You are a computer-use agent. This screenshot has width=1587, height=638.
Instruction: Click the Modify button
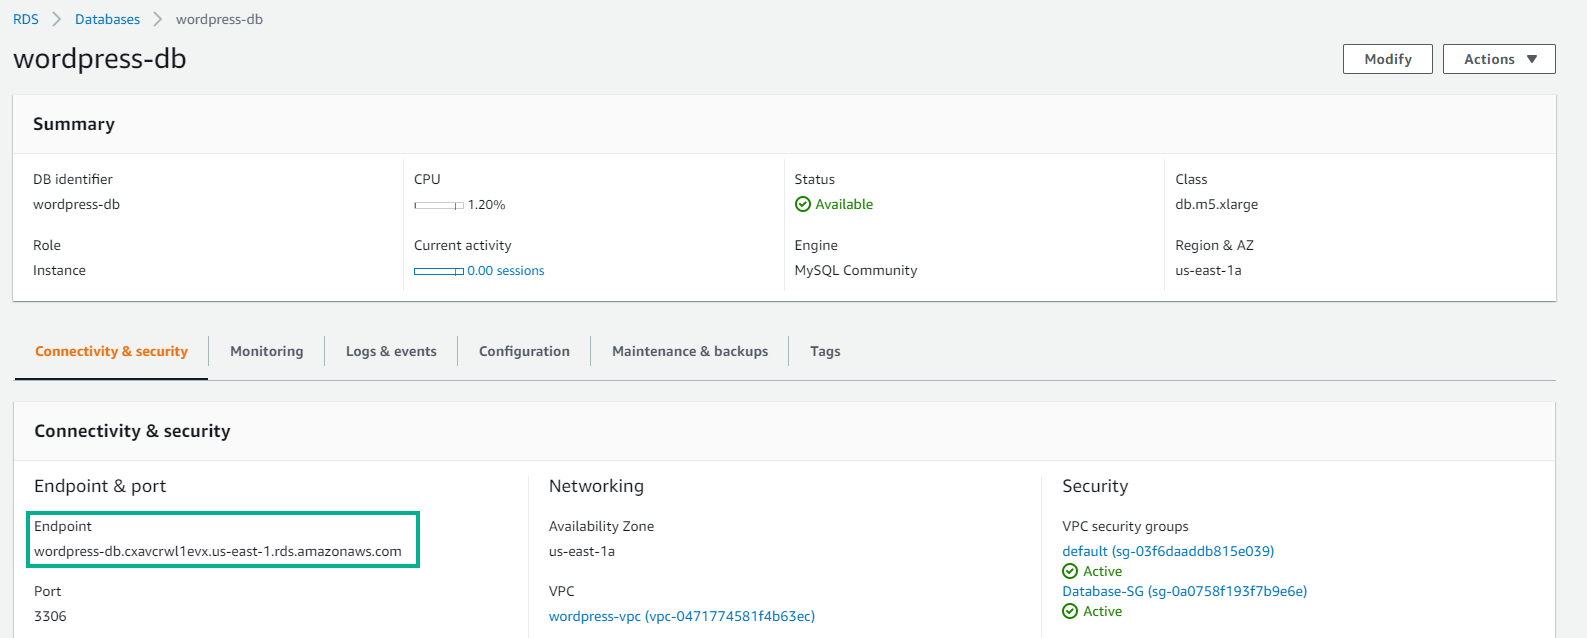pos(1388,59)
